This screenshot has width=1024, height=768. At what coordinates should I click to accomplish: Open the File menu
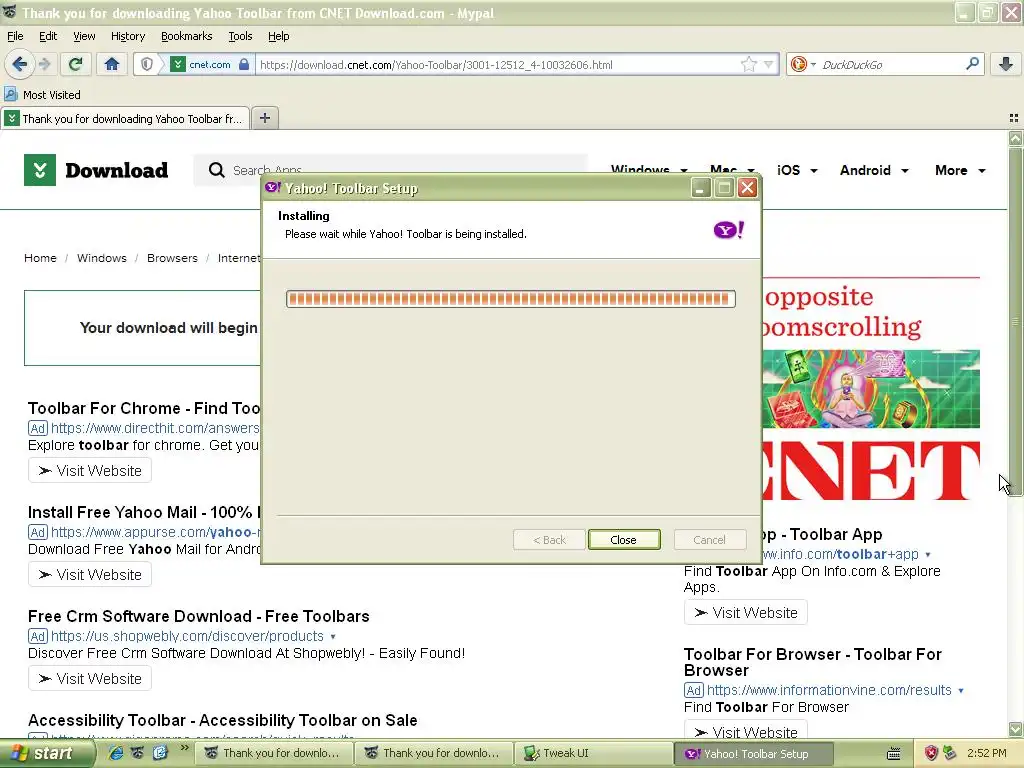click(x=15, y=36)
